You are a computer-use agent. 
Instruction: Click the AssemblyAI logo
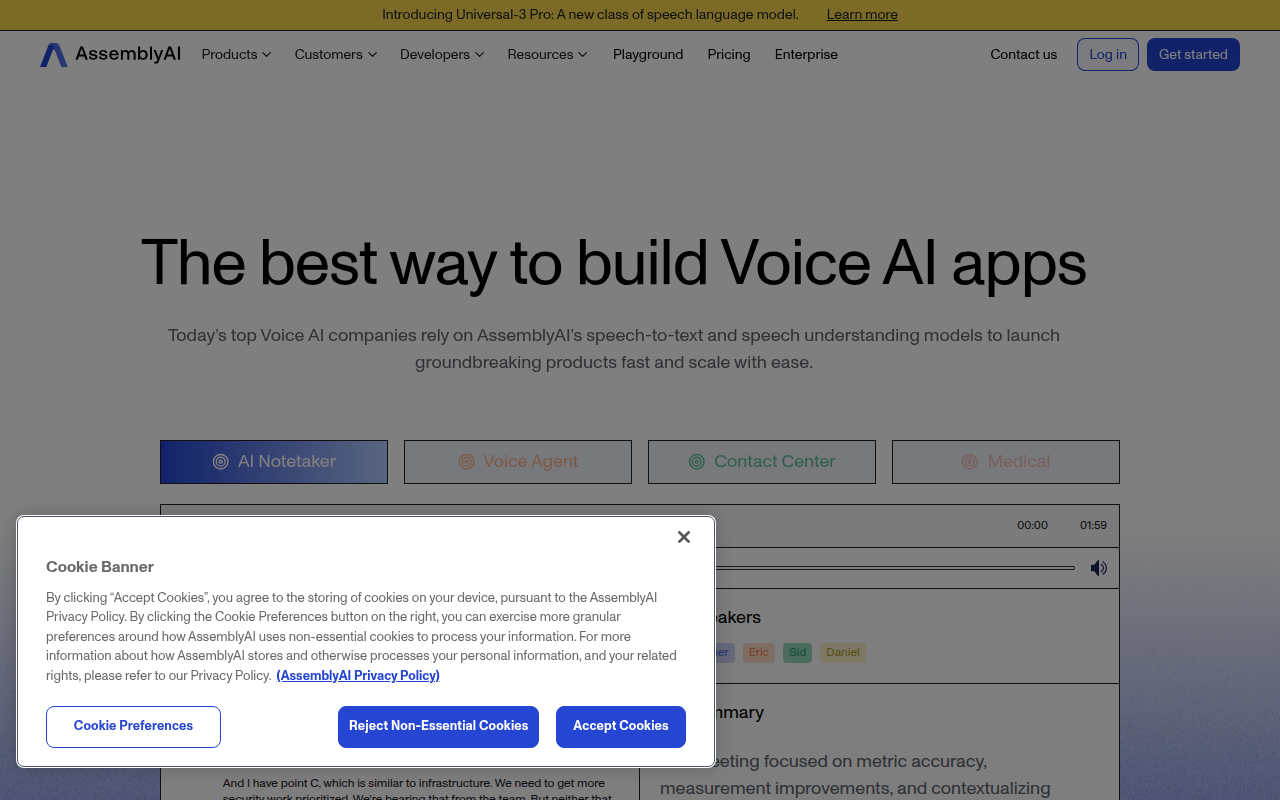click(109, 54)
